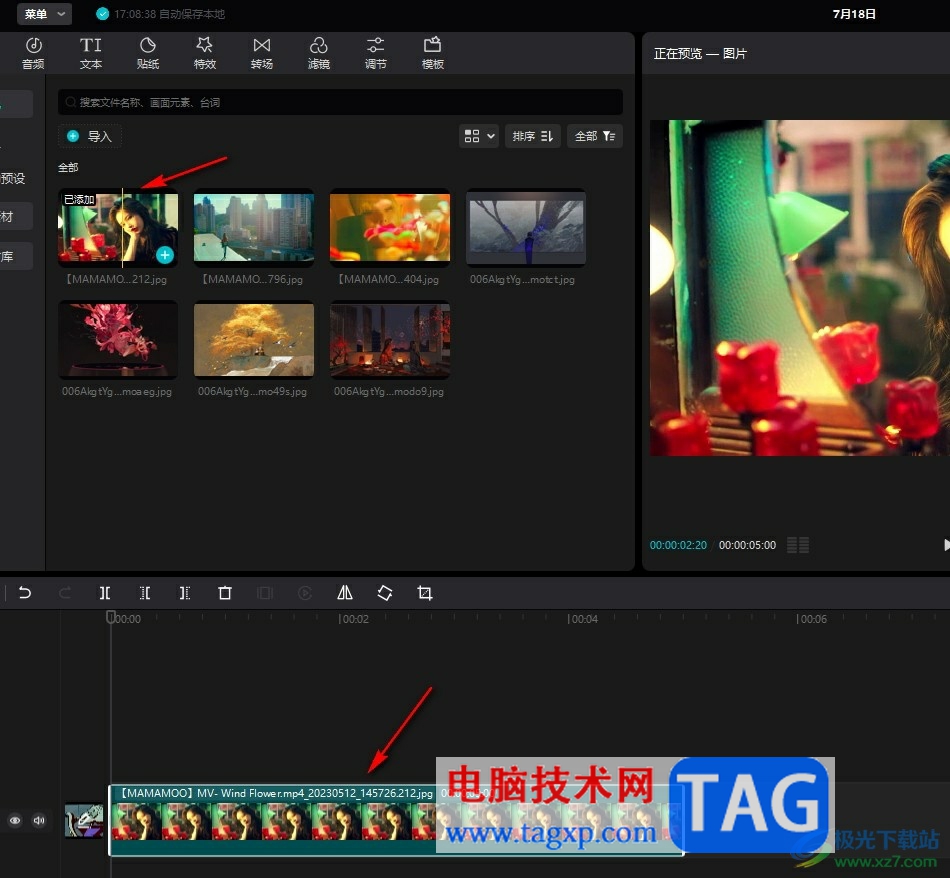950x878 pixels.
Task: Click the redo arrow in timeline toolbar
Action: [x=65, y=593]
